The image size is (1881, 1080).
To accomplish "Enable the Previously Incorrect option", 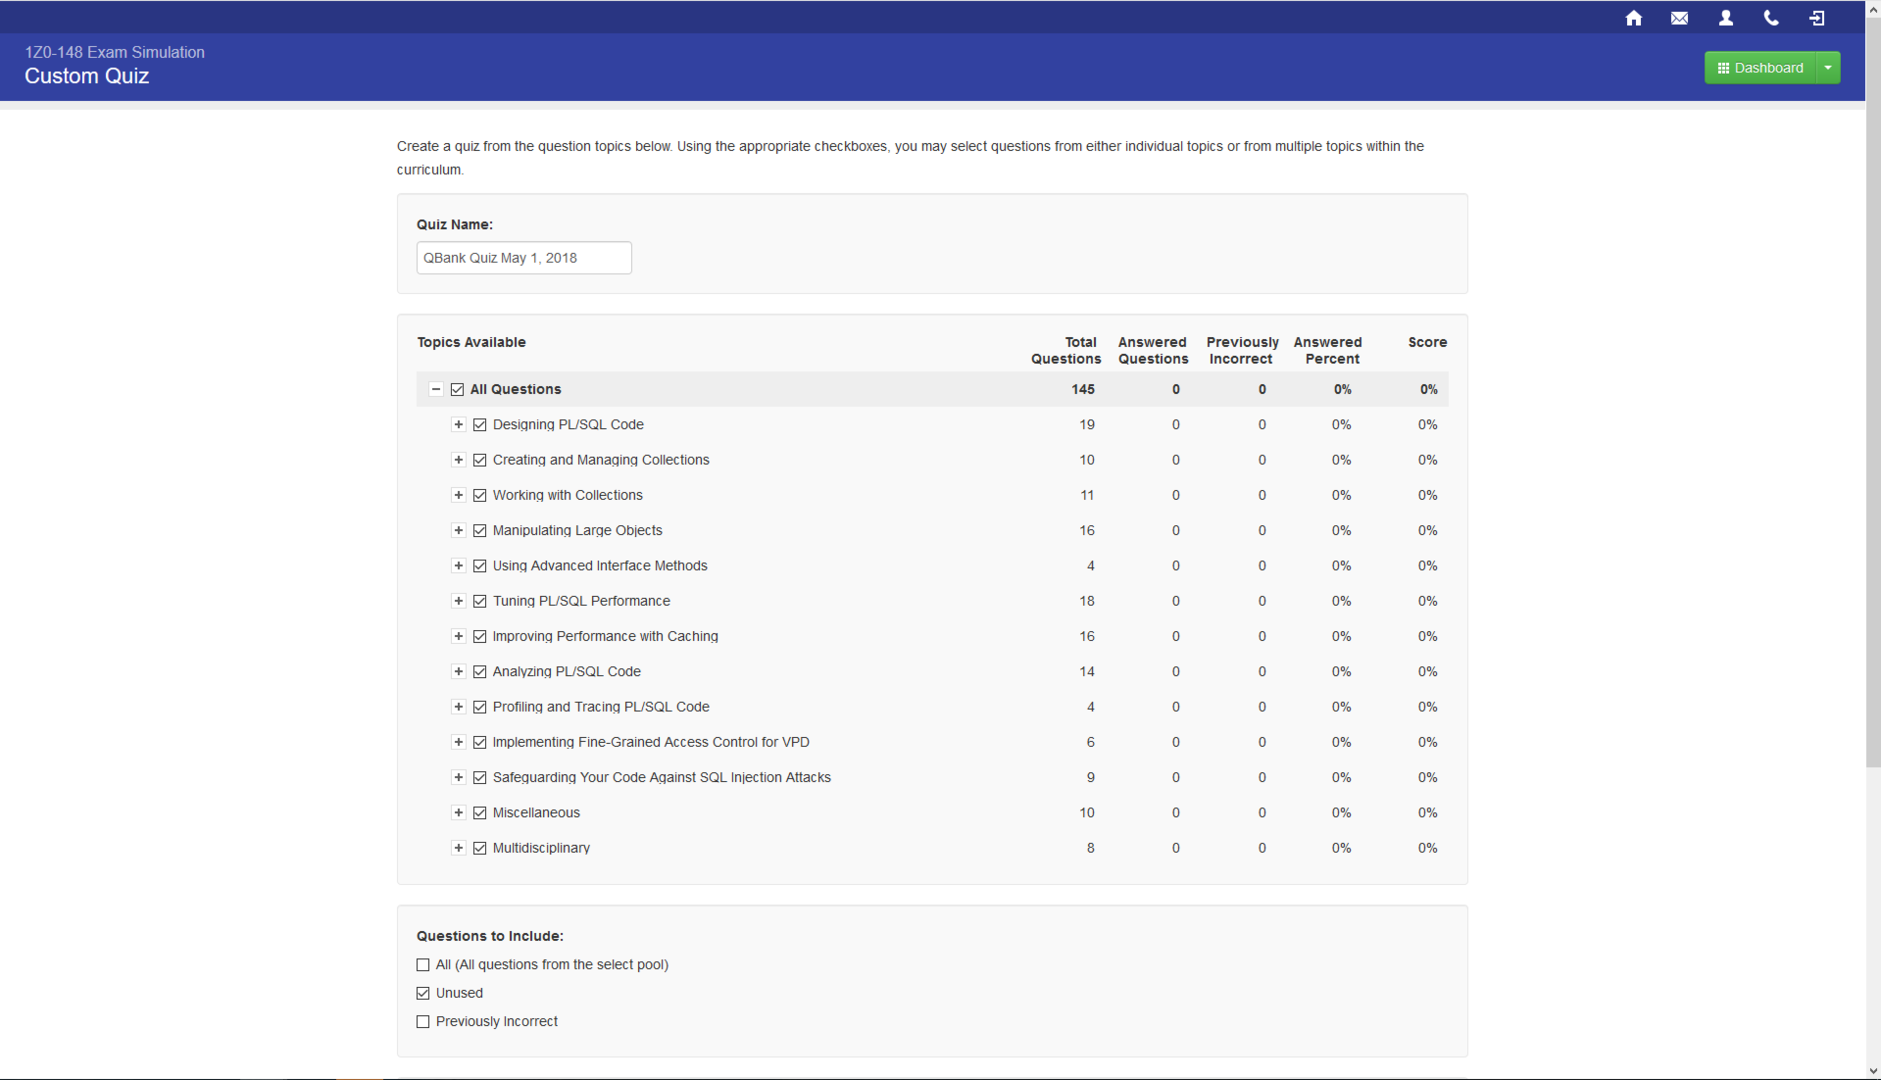I will 423,1022.
